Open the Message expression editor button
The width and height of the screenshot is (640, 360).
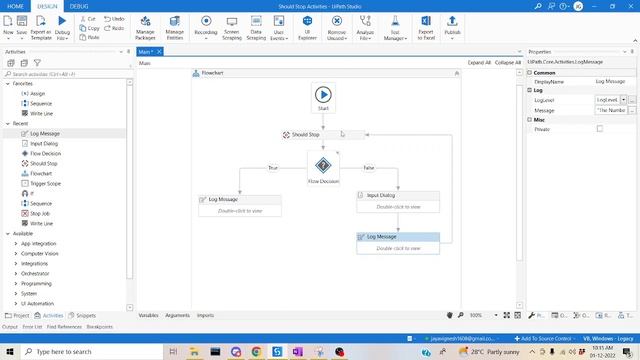pos(632,110)
